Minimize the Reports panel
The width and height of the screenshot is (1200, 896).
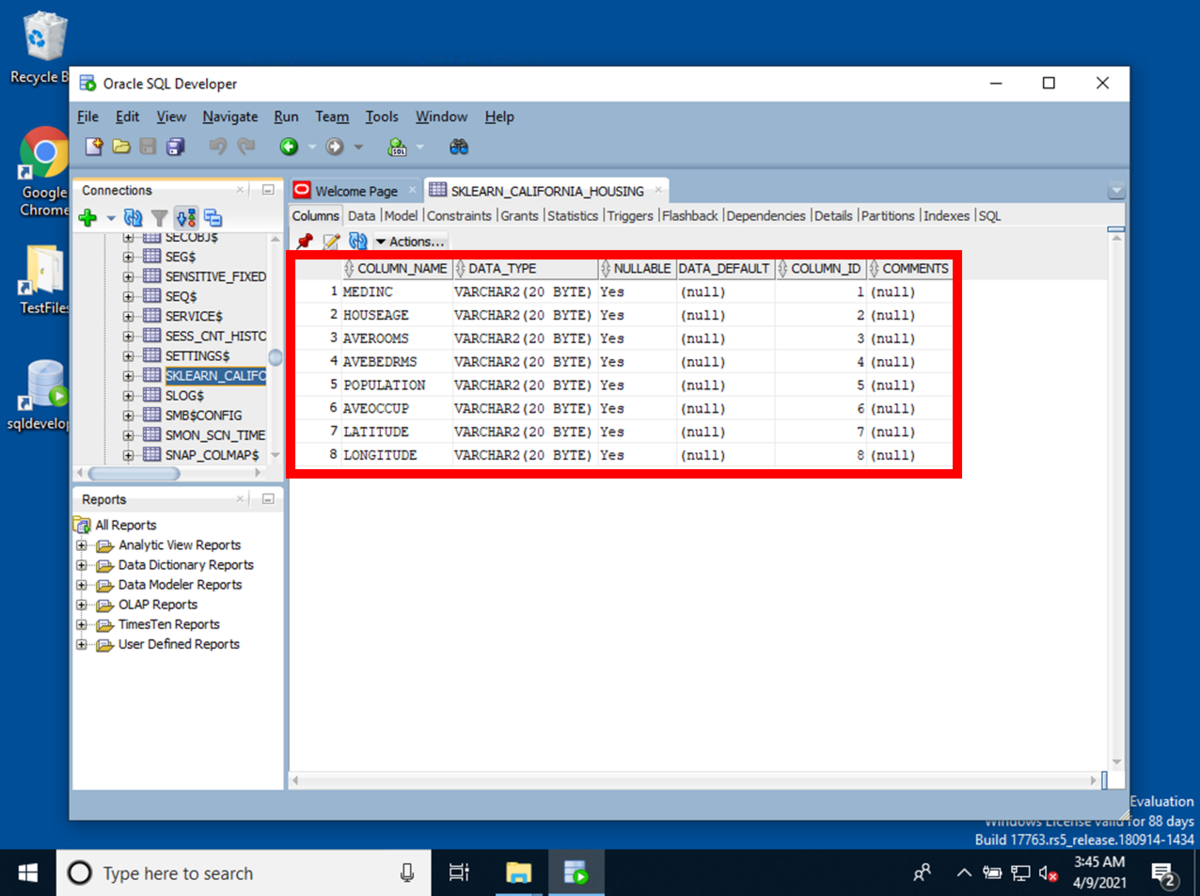pyautogui.click(x=267, y=499)
